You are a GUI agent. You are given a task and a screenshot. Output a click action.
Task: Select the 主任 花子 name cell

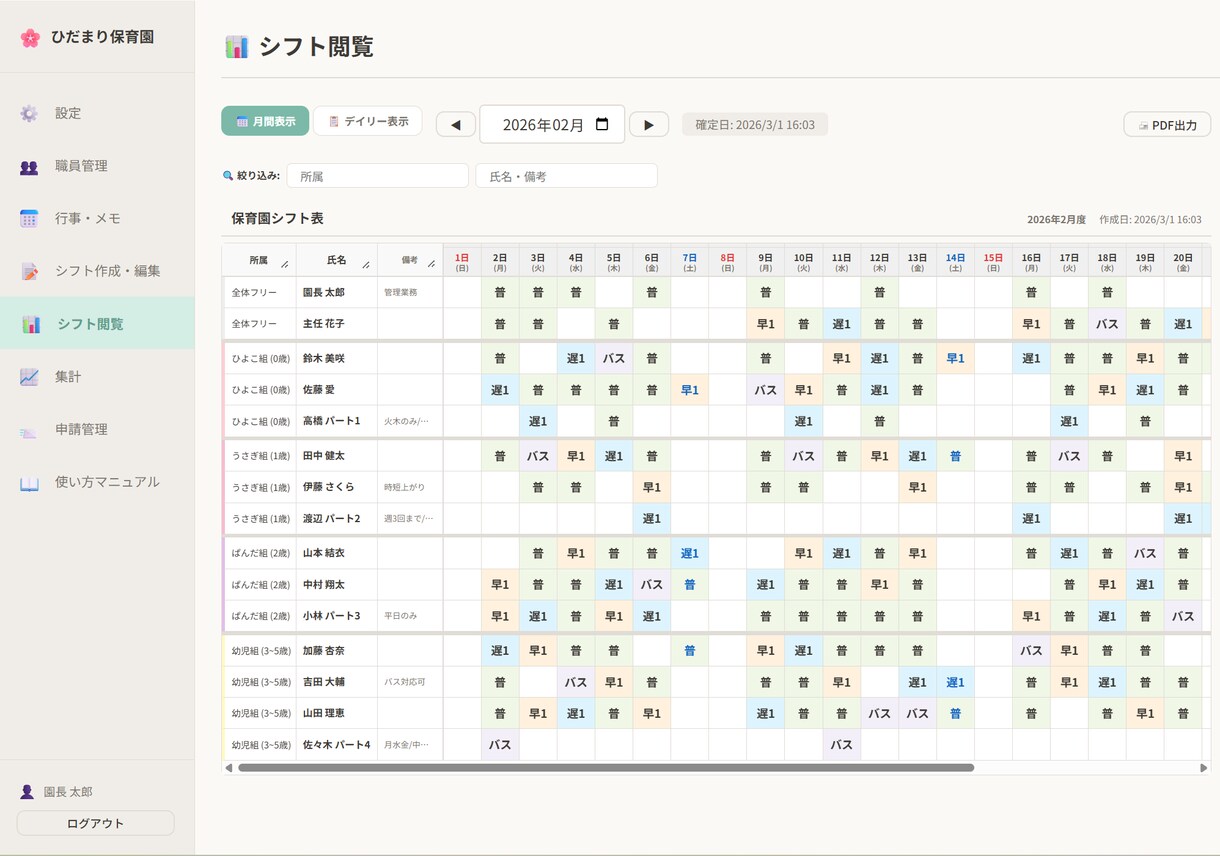(337, 324)
